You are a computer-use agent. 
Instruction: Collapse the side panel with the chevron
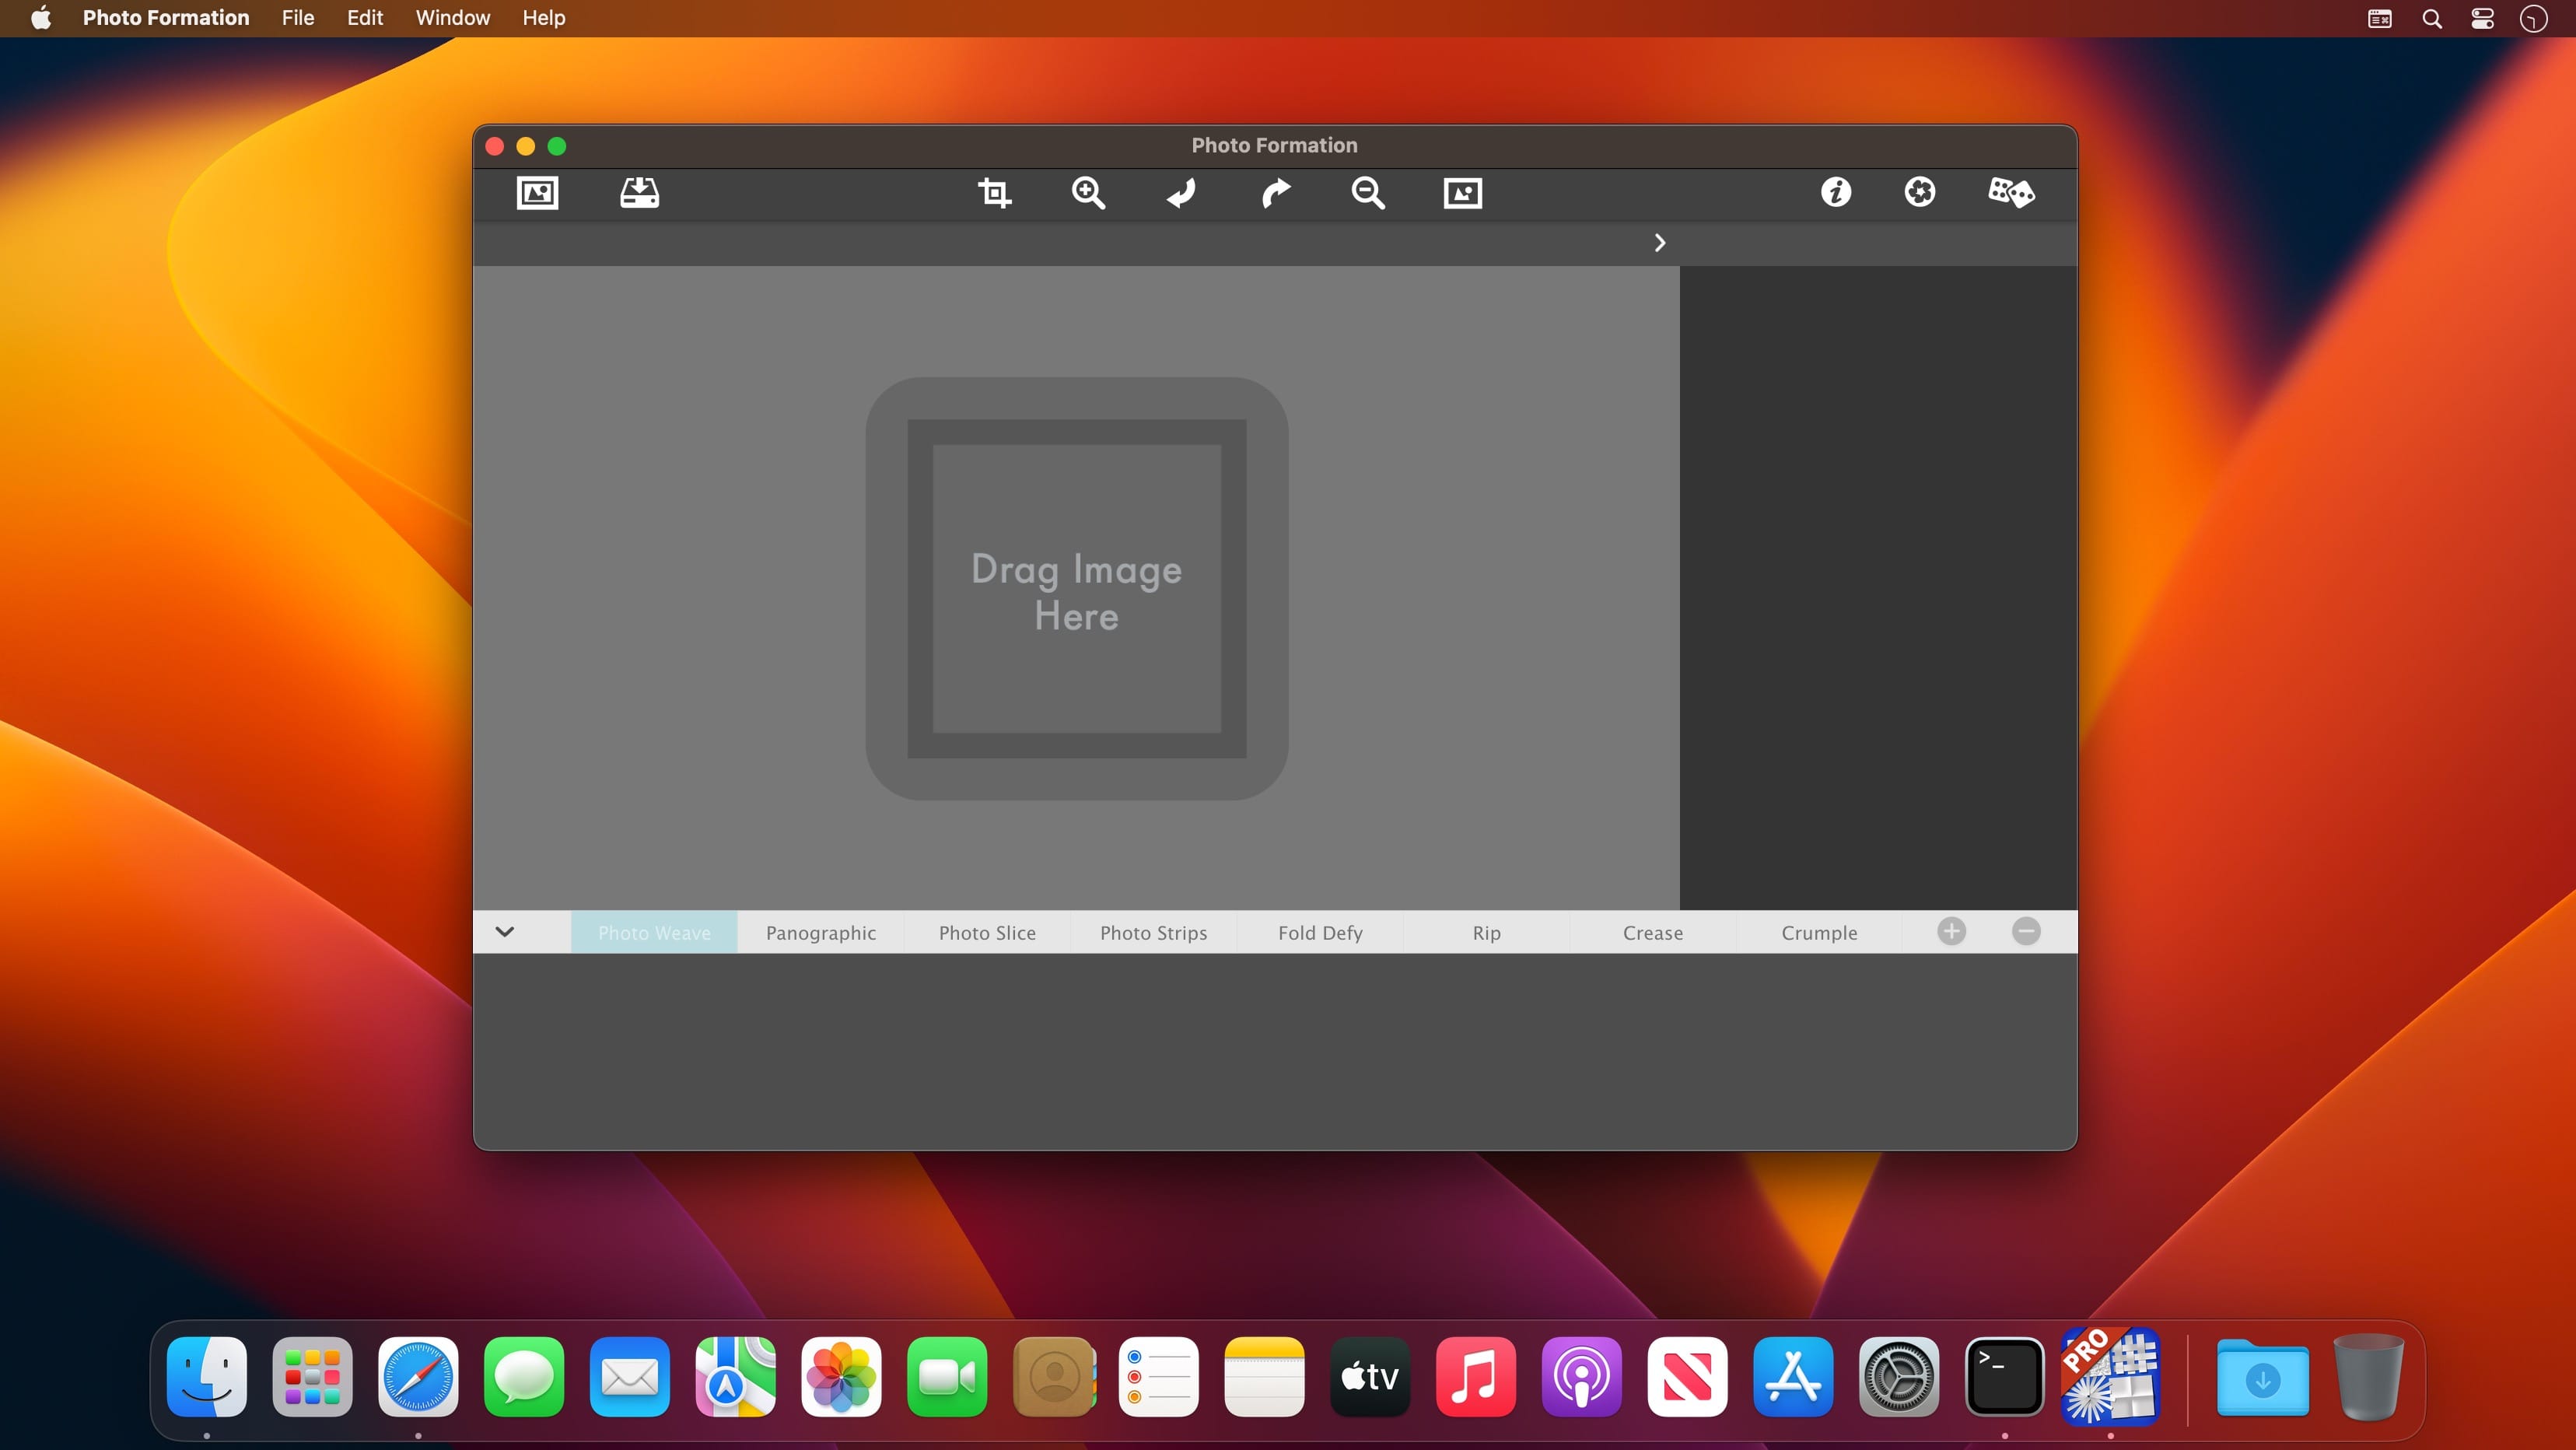click(1660, 243)
